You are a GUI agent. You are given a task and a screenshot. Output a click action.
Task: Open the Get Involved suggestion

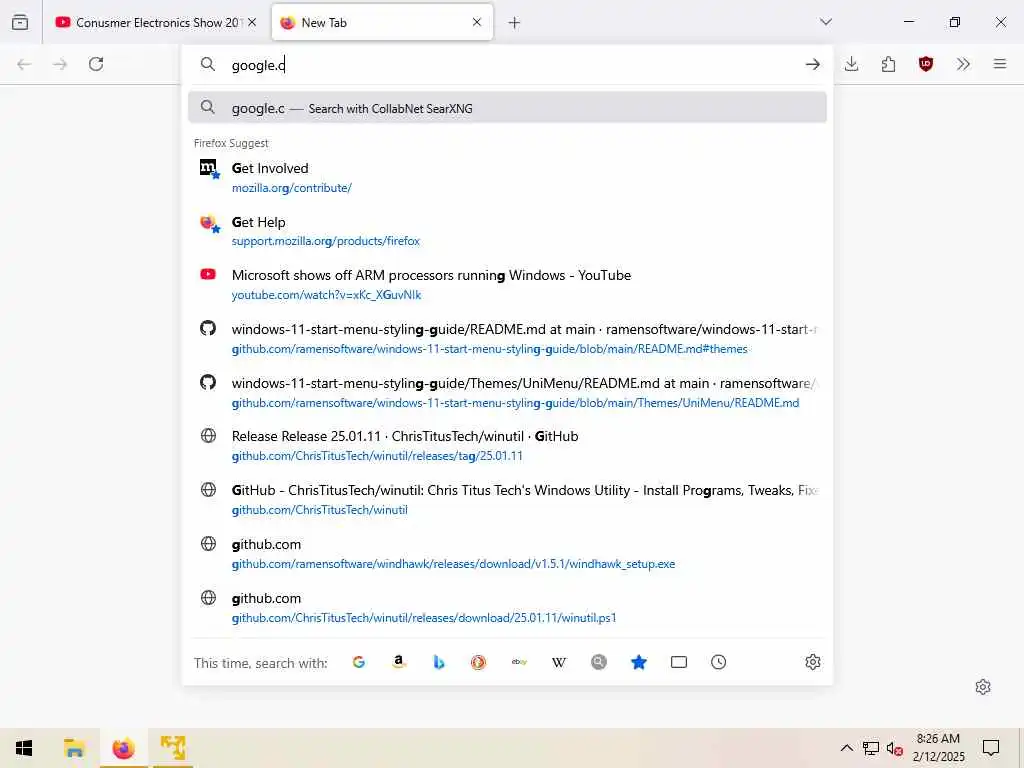pos(507,178)
